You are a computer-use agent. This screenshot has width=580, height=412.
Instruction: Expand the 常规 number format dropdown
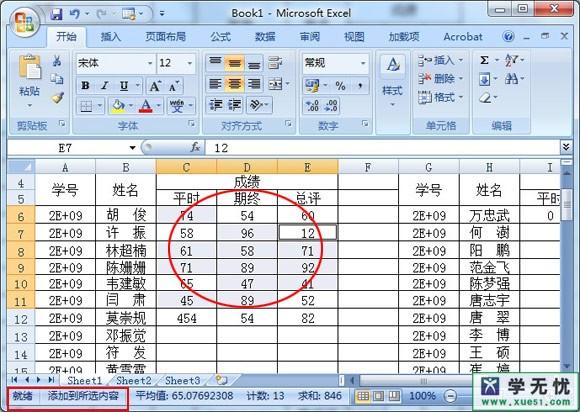tap(363, 63)
